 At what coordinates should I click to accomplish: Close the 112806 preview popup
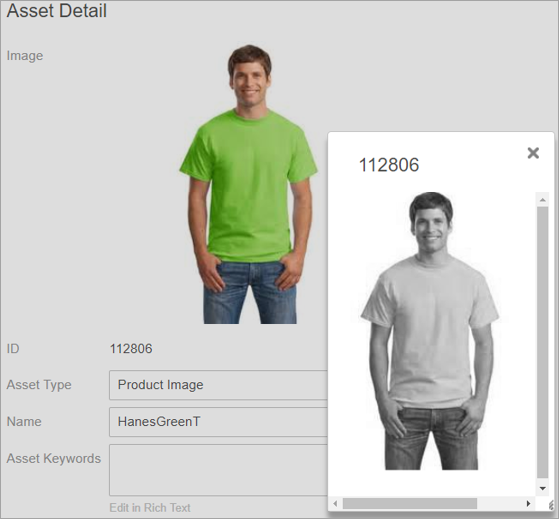[533, 153]
